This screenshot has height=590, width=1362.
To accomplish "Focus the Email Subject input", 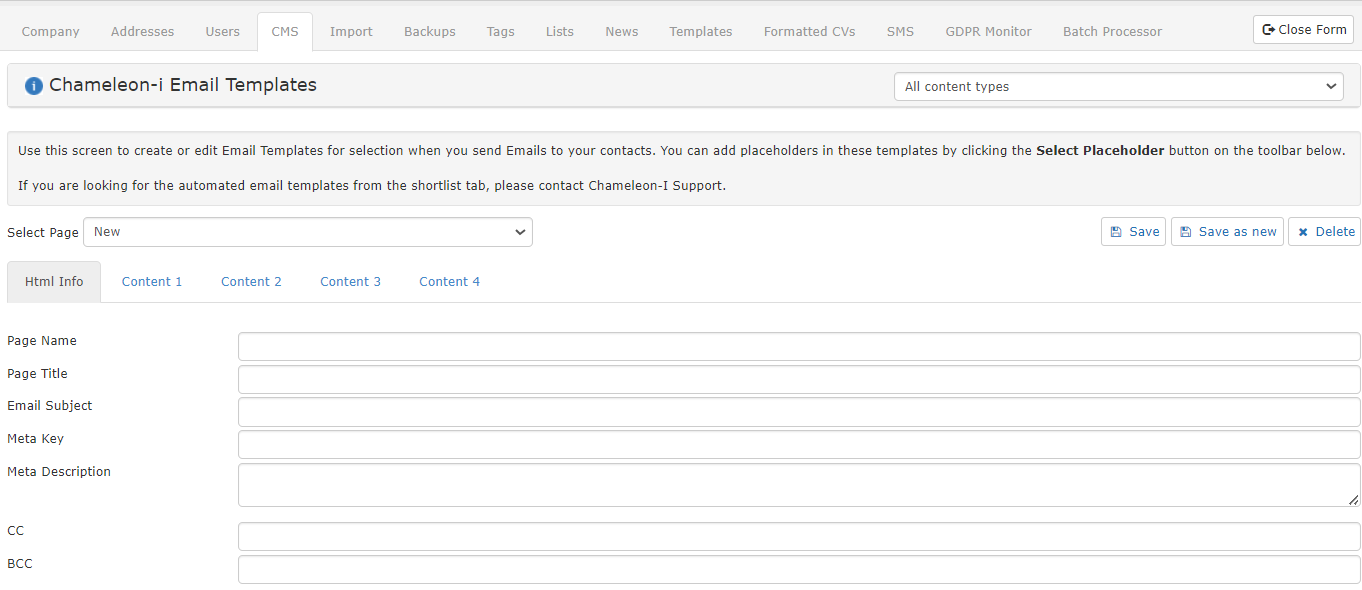I will point(799,412).
